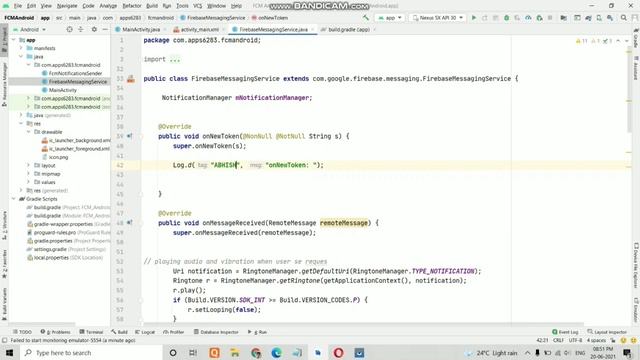Hide the project panel with minus icon
This screenshot has width=640, height=360.
105,29
